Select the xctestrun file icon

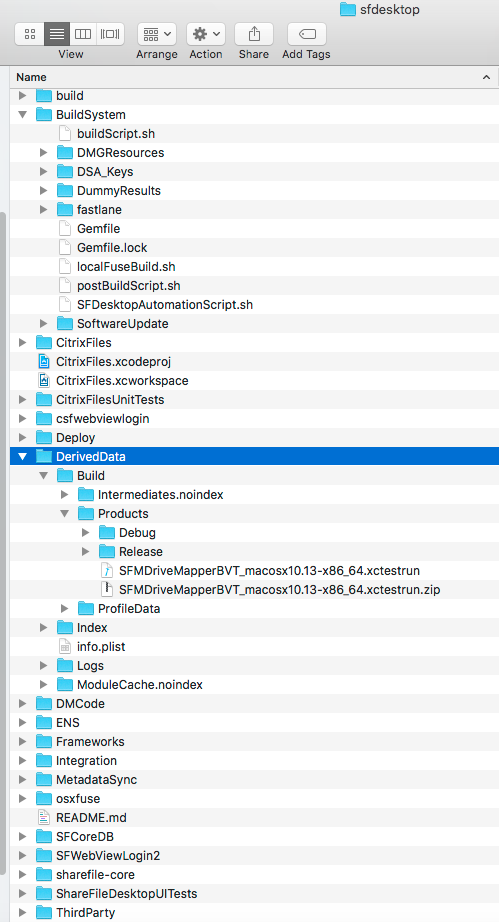pos(107,570)
